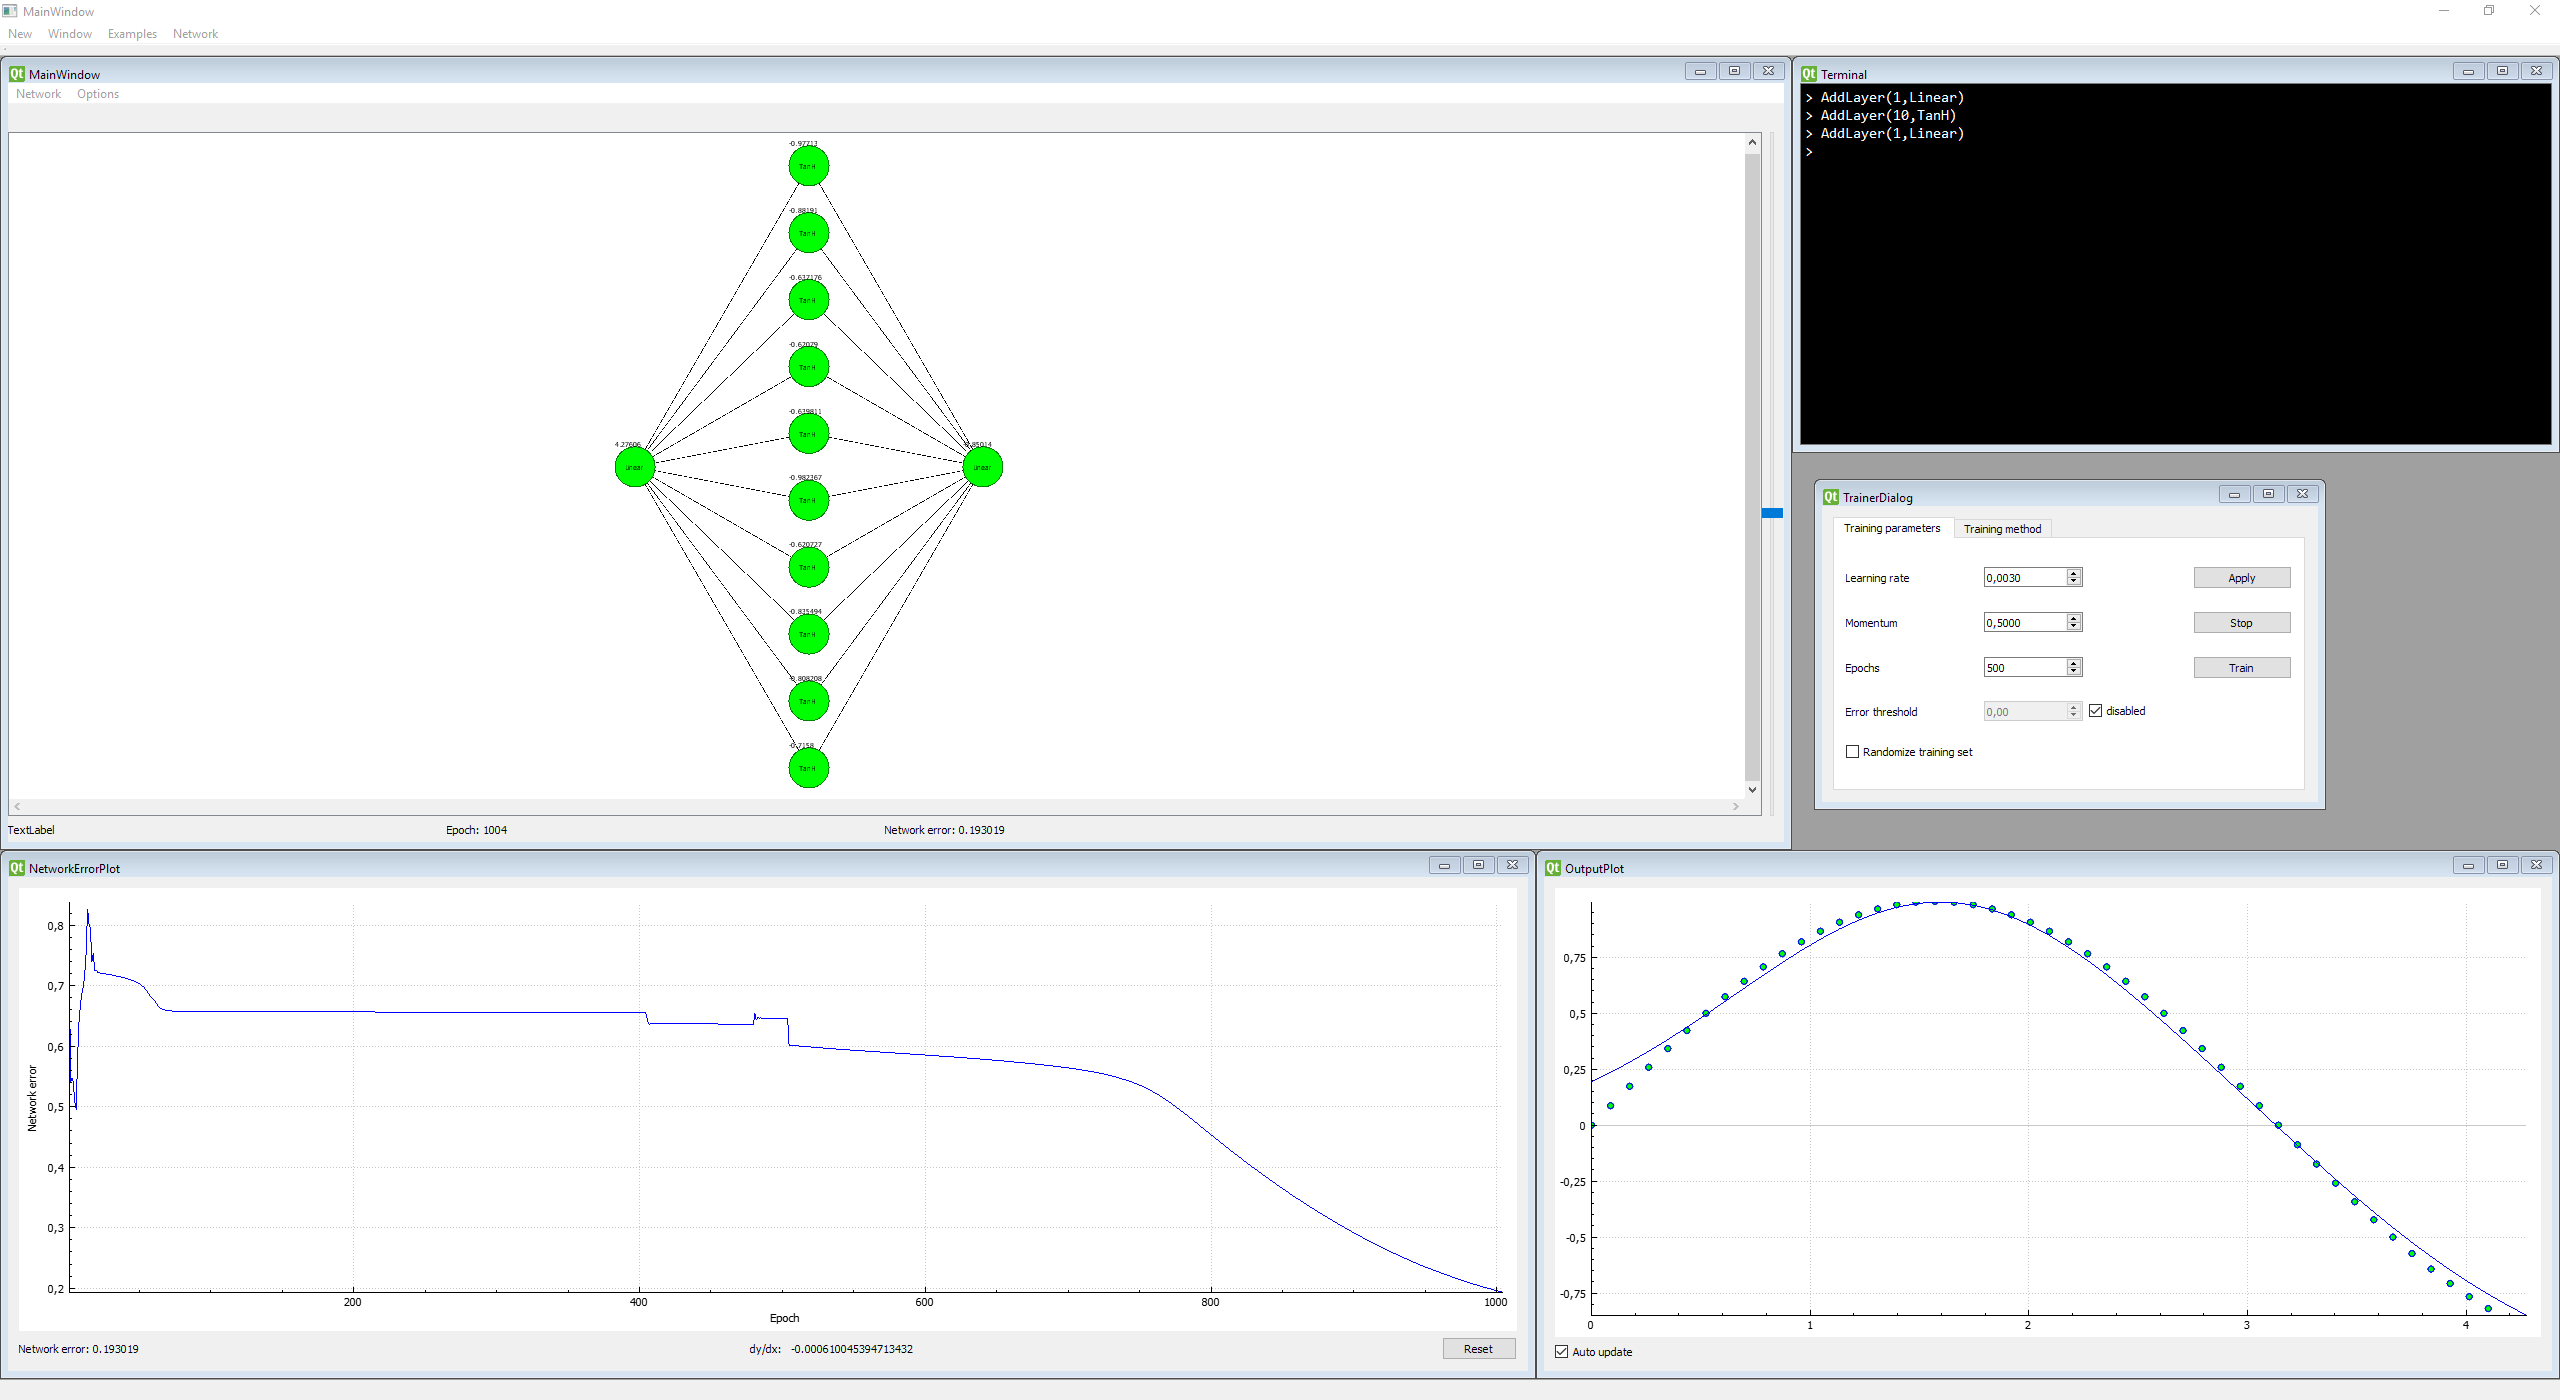
Task: Switch to the Training method tab
Action: [x=2002, y=529]
